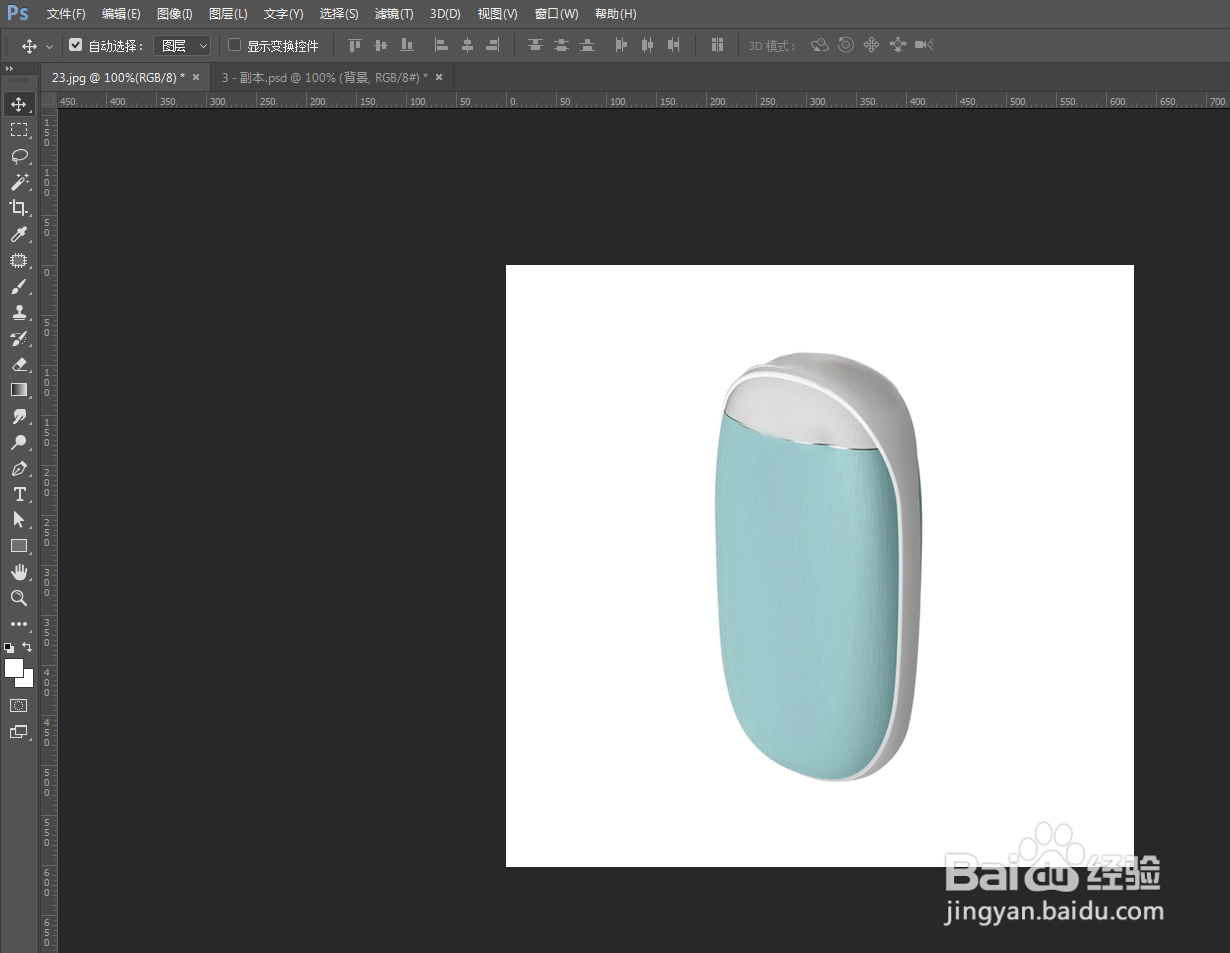Viewport: 1230px width, 953px height.
Task: Toggle the 自动选择 checkbox
Action: coord(75,45)
